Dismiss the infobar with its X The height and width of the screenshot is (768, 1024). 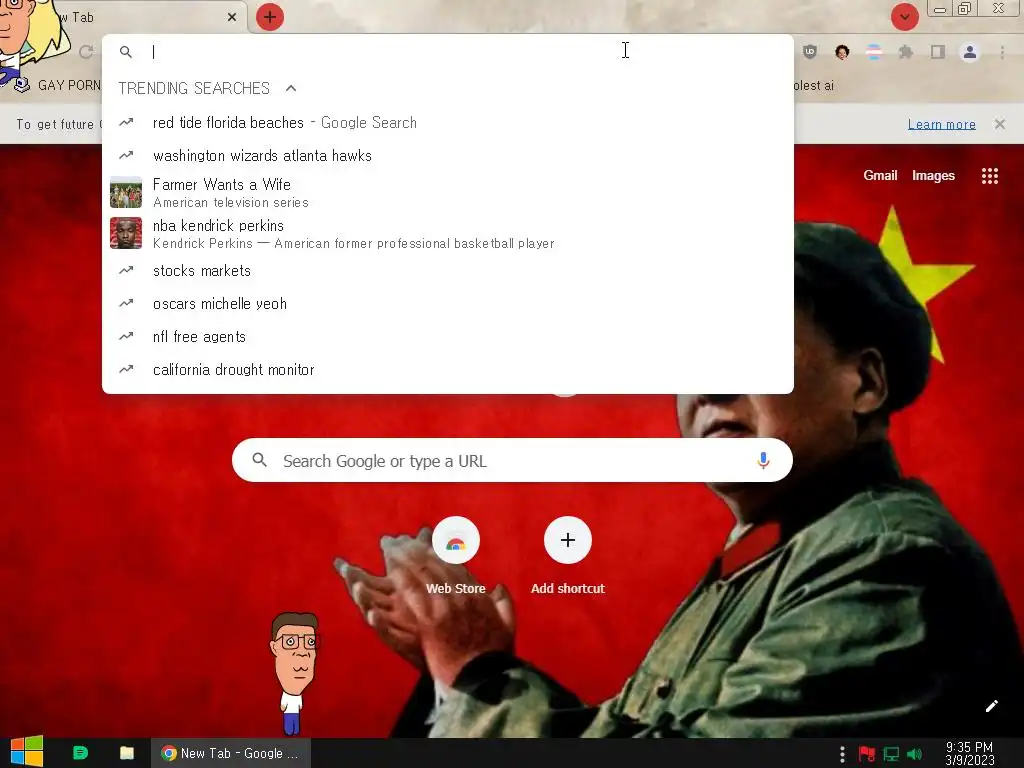tap(1000, 124)
